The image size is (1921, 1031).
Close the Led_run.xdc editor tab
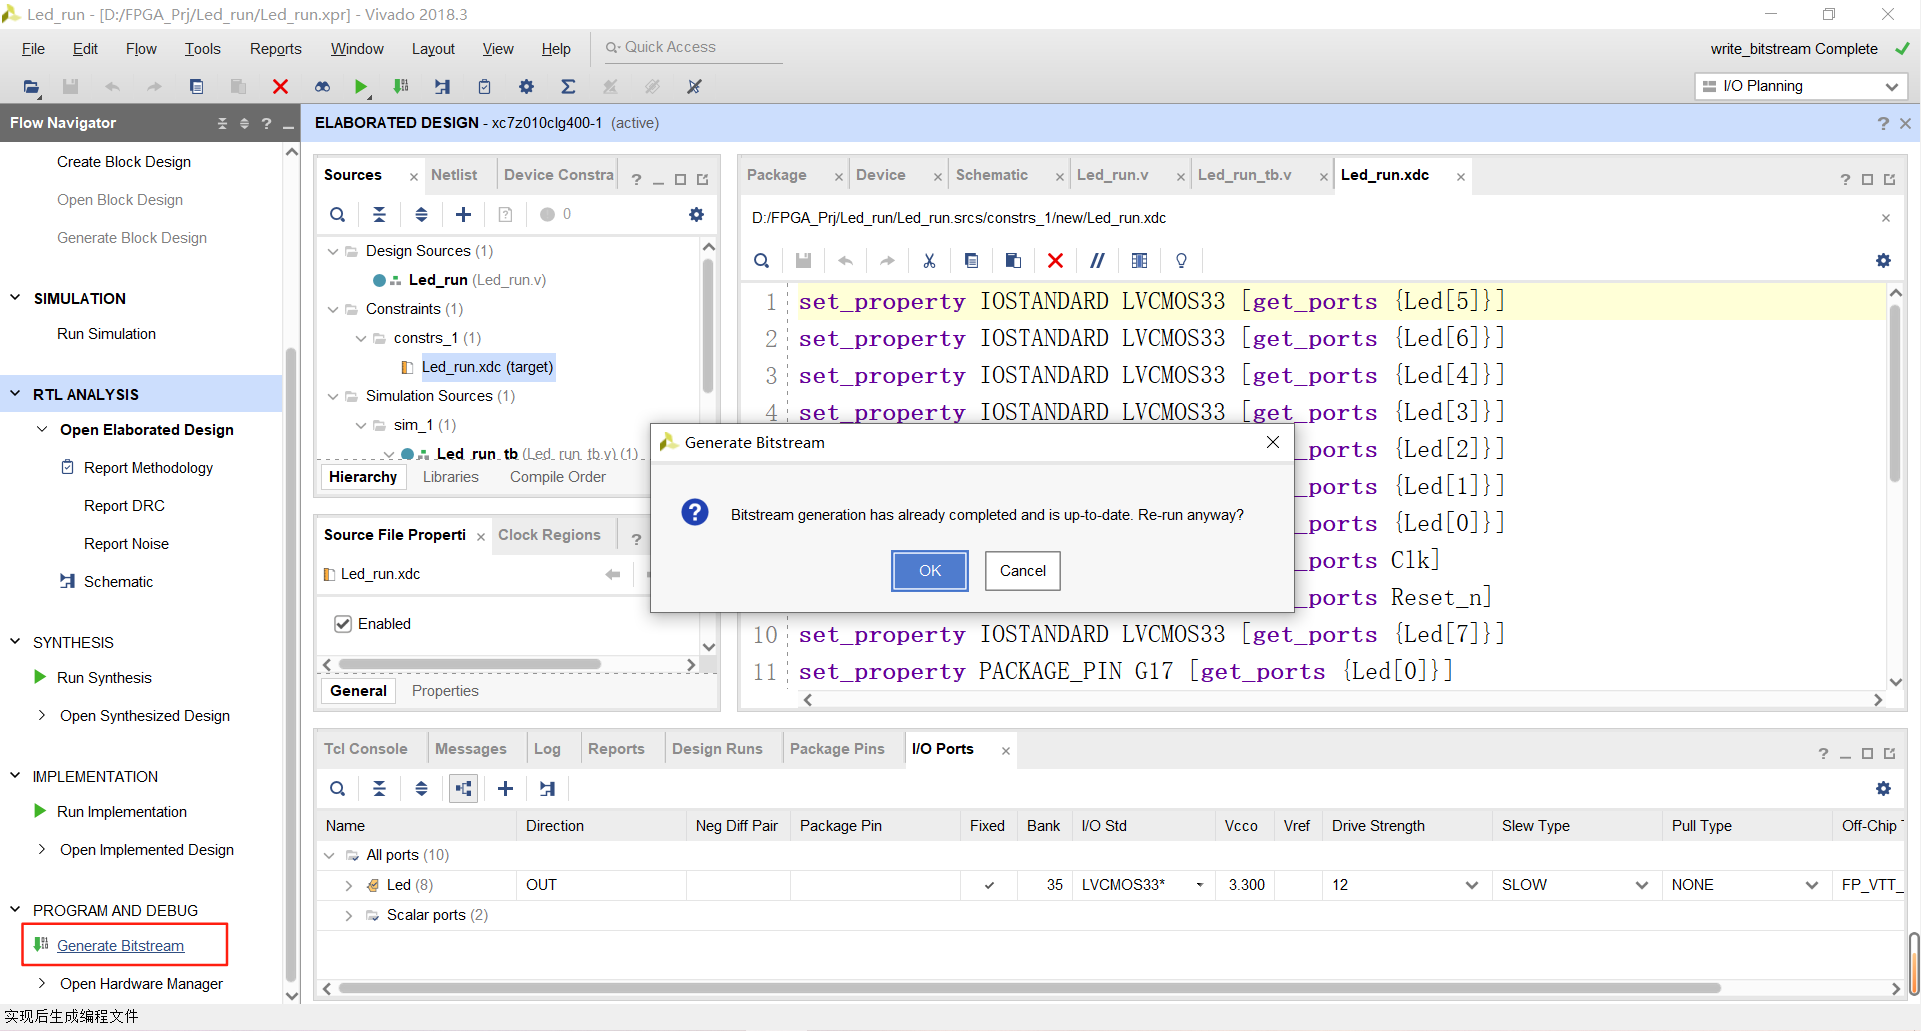click(1461, 177)
